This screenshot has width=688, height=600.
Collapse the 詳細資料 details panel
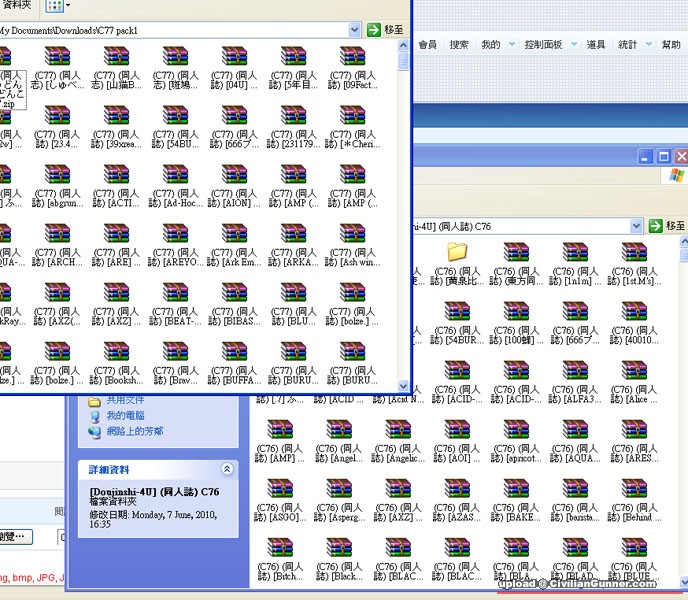tap(227, 469)
